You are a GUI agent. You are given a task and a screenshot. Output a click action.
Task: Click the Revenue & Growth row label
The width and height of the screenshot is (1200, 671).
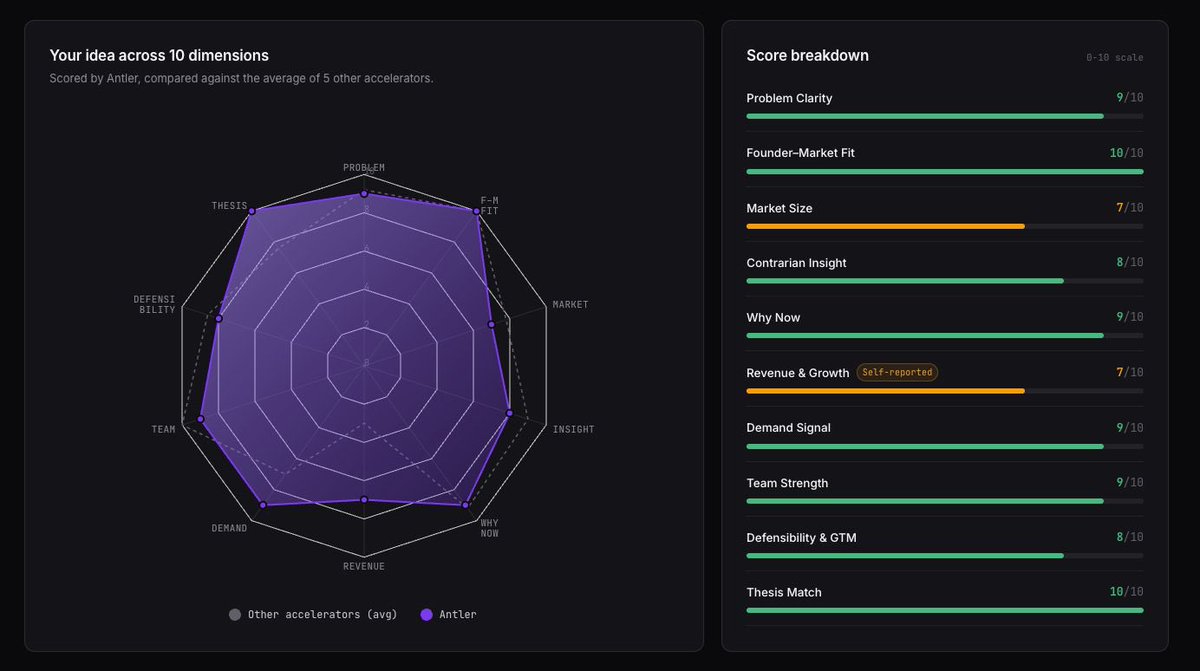click(x=798, y=373)
